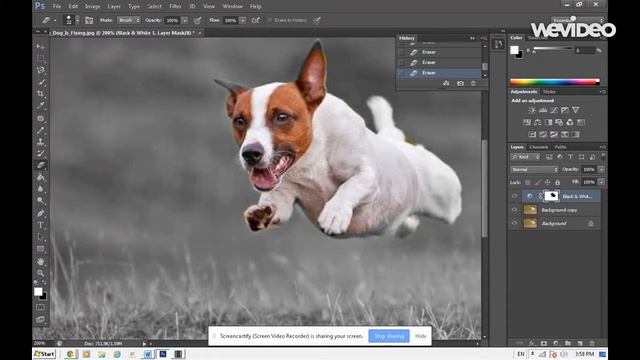Toggle lock transparent pixels
Screen dimensions: 640x360
[x=528, y=182]
